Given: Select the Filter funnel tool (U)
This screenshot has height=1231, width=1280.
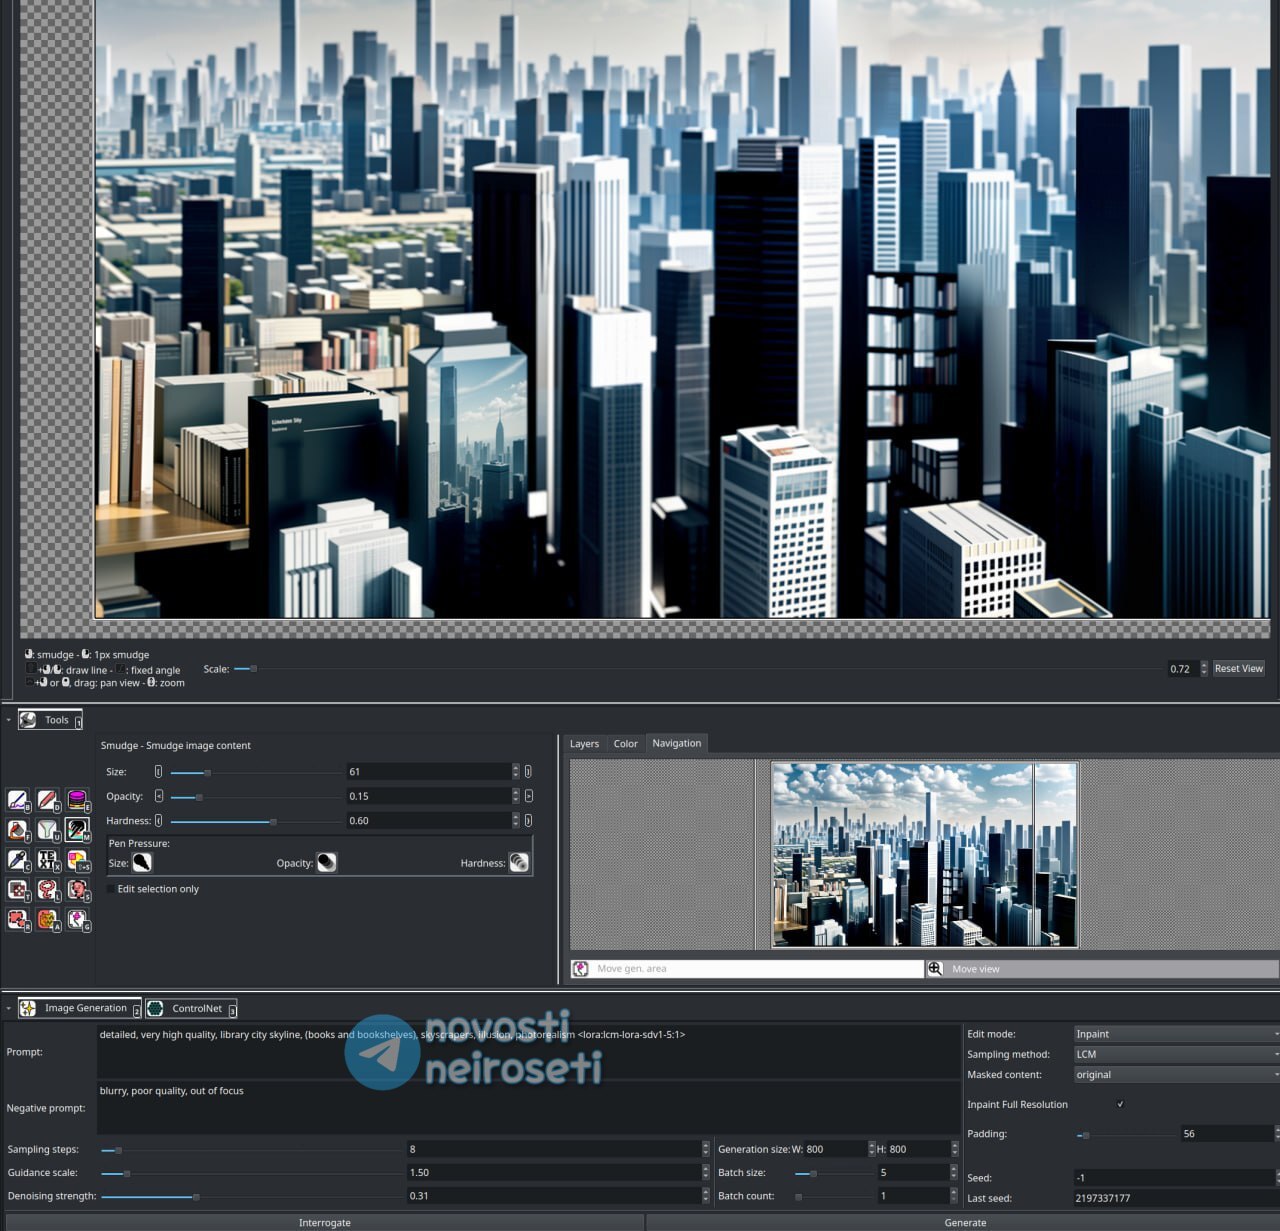Looking at the screenshot, I should click(48, 830).
